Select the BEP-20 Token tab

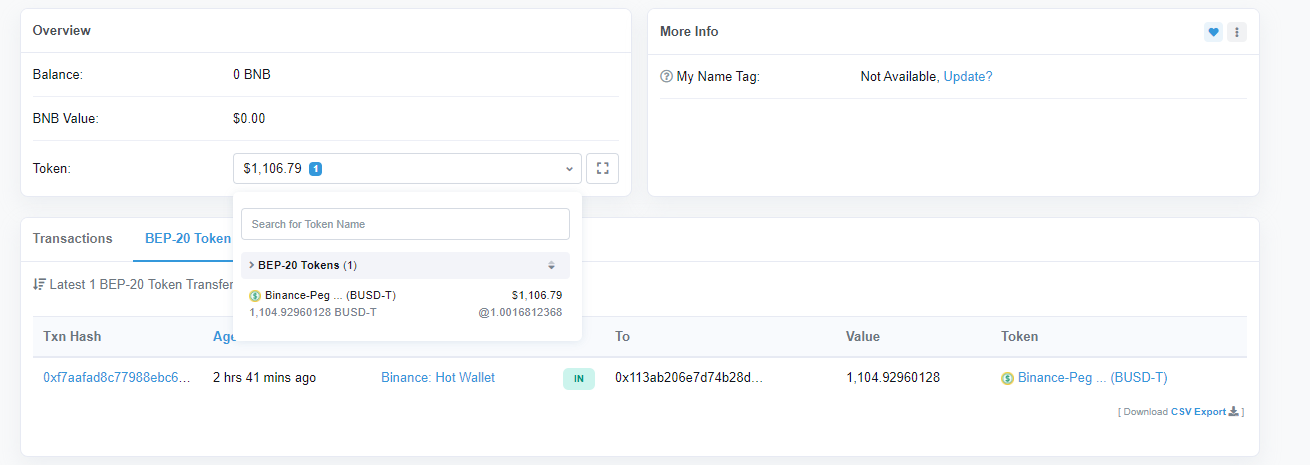click(x=188, y=239)
